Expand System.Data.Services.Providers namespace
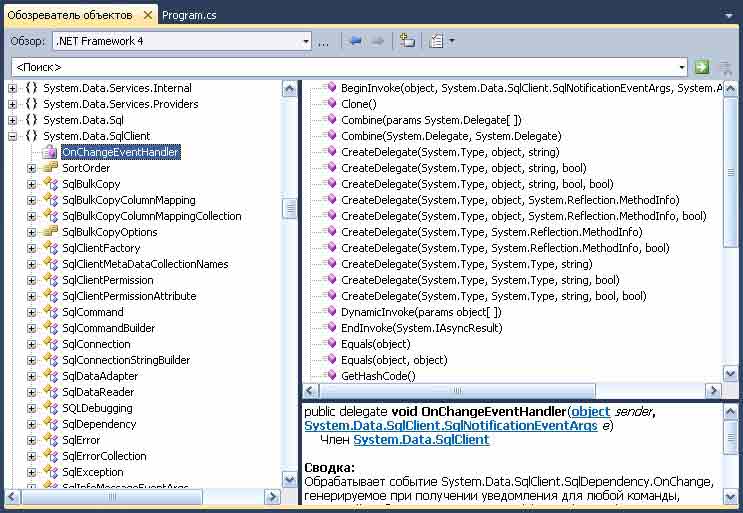The height and width of the screenshot is (513, 743). coord(13,104)
